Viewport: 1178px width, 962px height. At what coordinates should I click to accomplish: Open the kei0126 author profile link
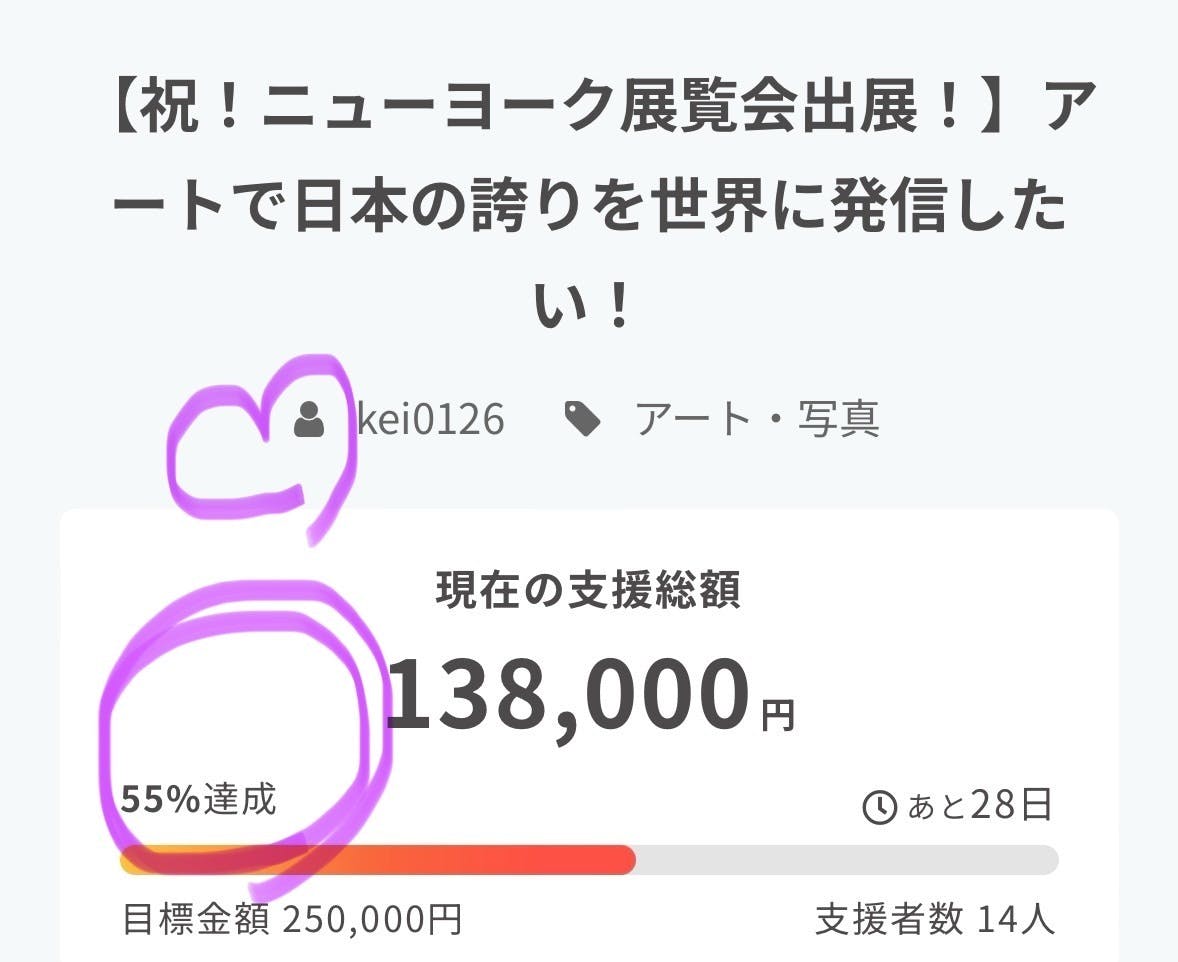(430, 420)
